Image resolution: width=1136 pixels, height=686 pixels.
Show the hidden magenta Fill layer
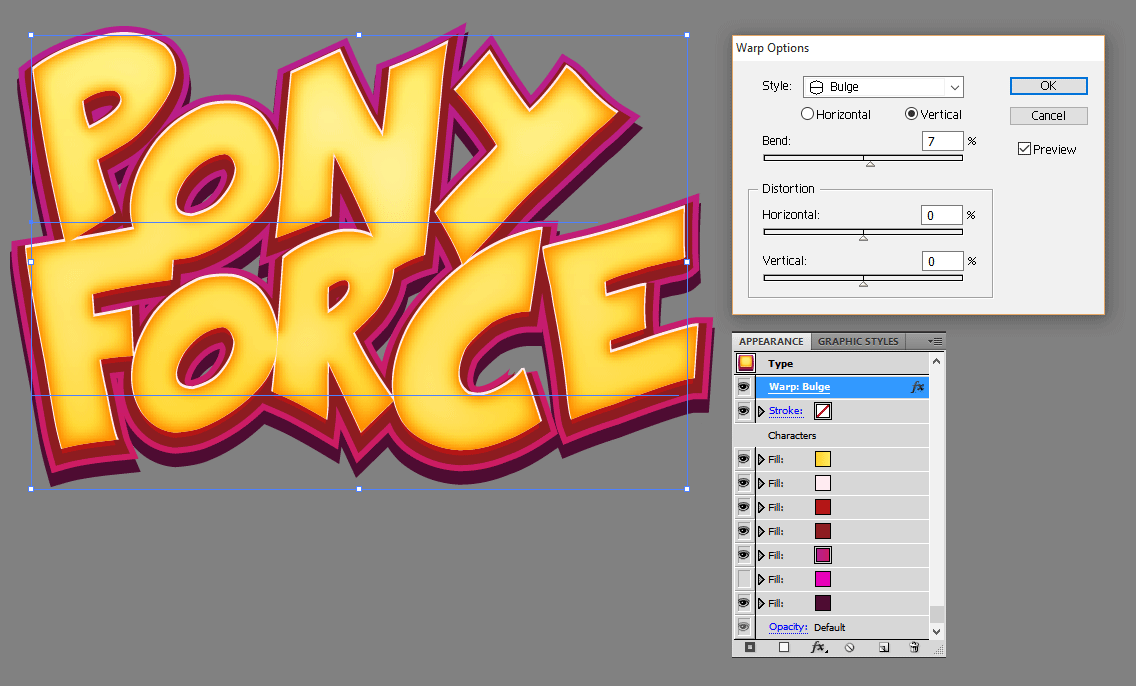(744, 579)
